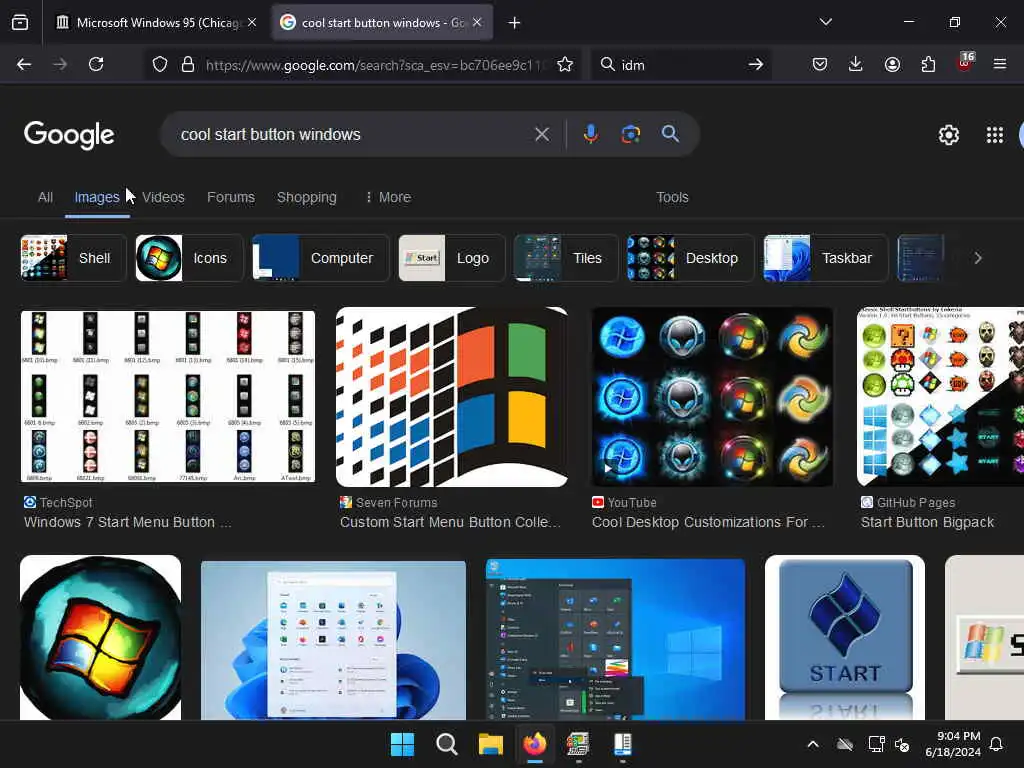Image resolution: width=1024 pixels, height=768 pixels.
Task: Bookmark this page with the star icon
Action: click(x=565, y=64)
